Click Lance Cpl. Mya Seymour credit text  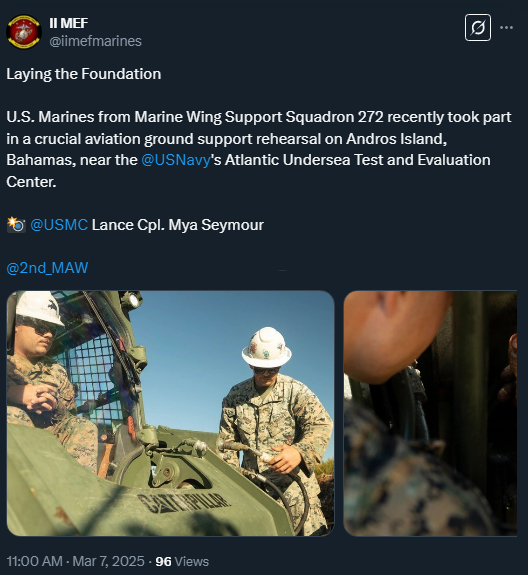click(177, 225)
